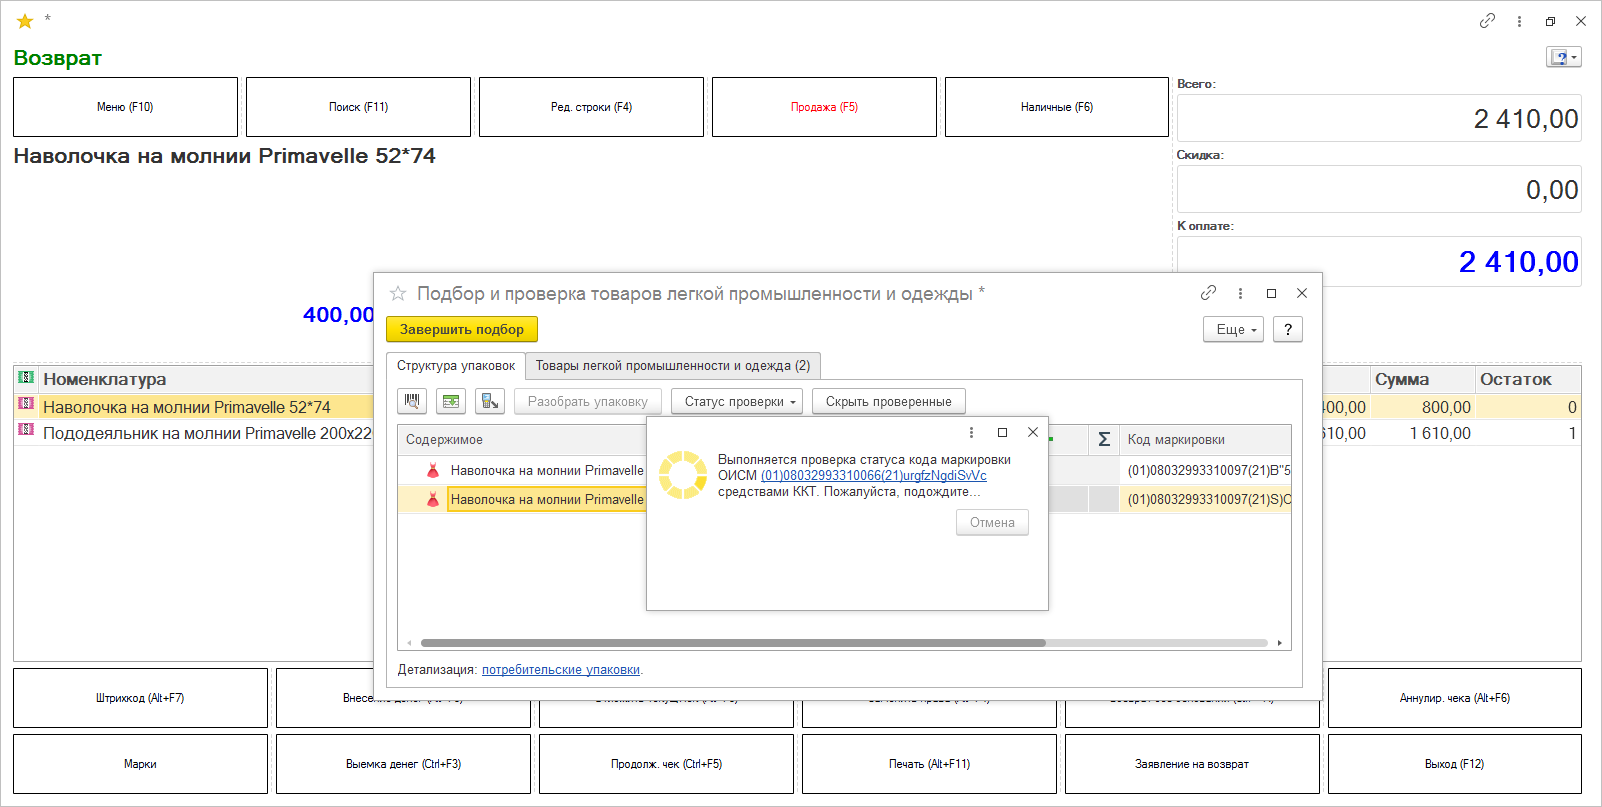Click the star icon in the Подбор dialog title
Image resolution: width=1602 pixels, height=807 pixels.
click(398, 293)
